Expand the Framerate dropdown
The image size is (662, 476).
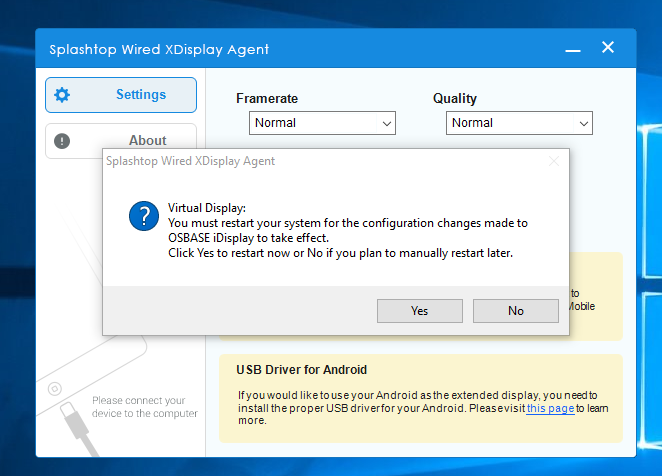point(322,123)
